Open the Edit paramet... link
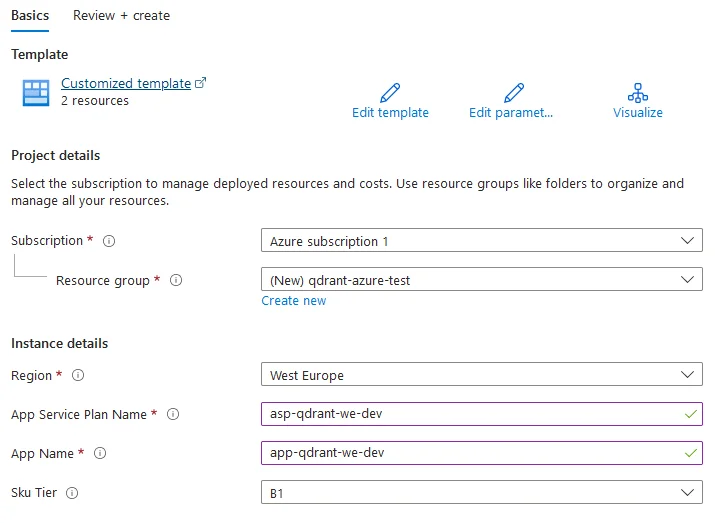 coord(511,113)
